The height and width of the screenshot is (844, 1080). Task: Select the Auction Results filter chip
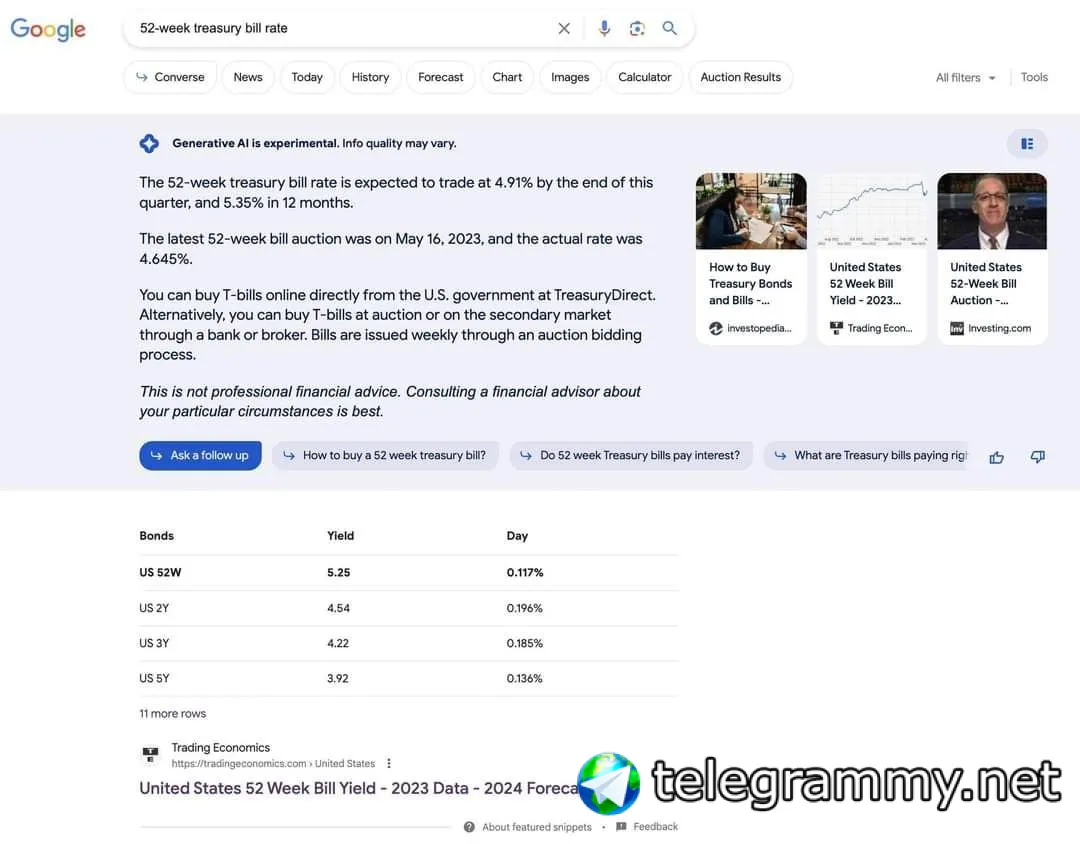[x=740, y=77]
